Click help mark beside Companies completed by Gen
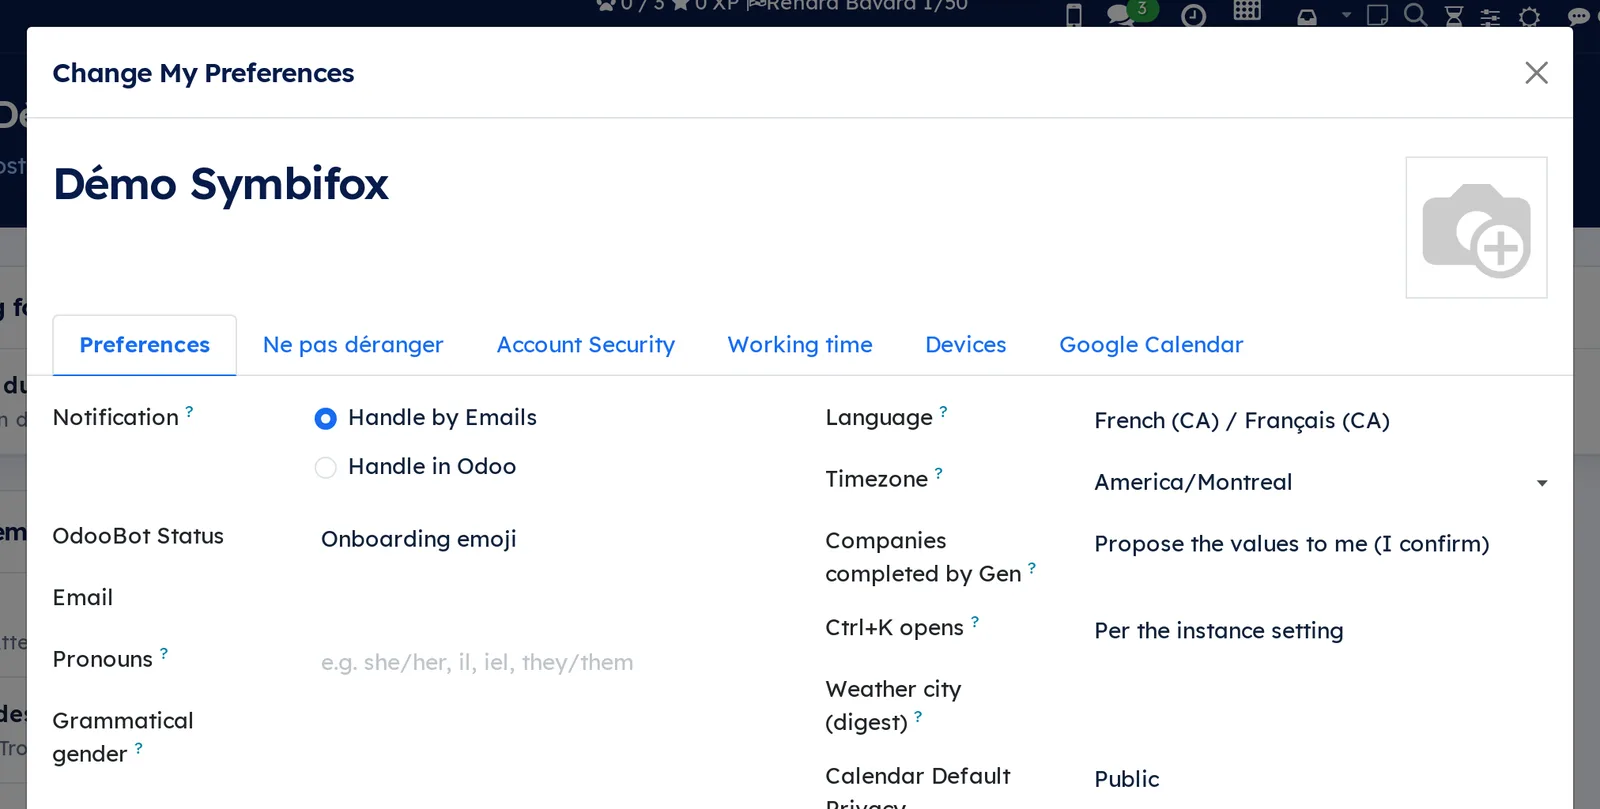 1032,567
